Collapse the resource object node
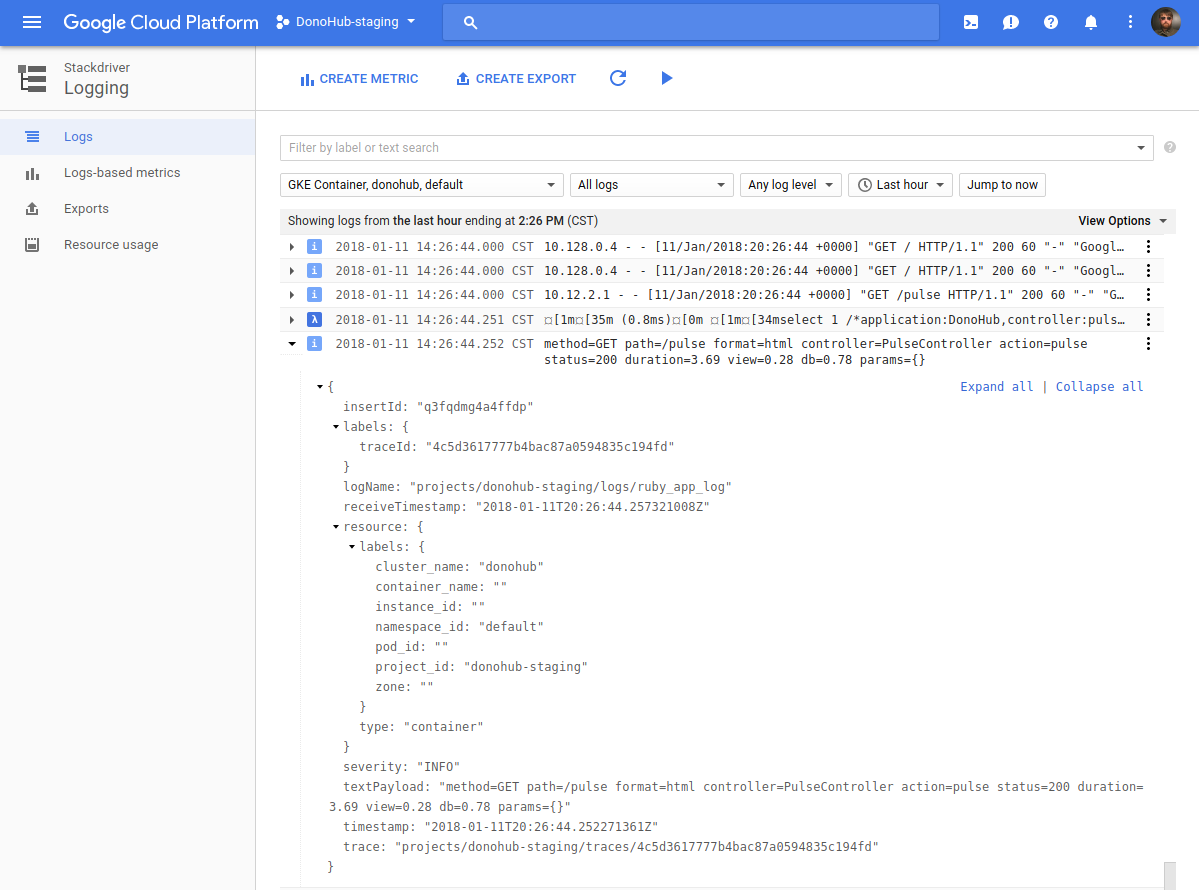1199x890 pixels. tap(336, 527)
